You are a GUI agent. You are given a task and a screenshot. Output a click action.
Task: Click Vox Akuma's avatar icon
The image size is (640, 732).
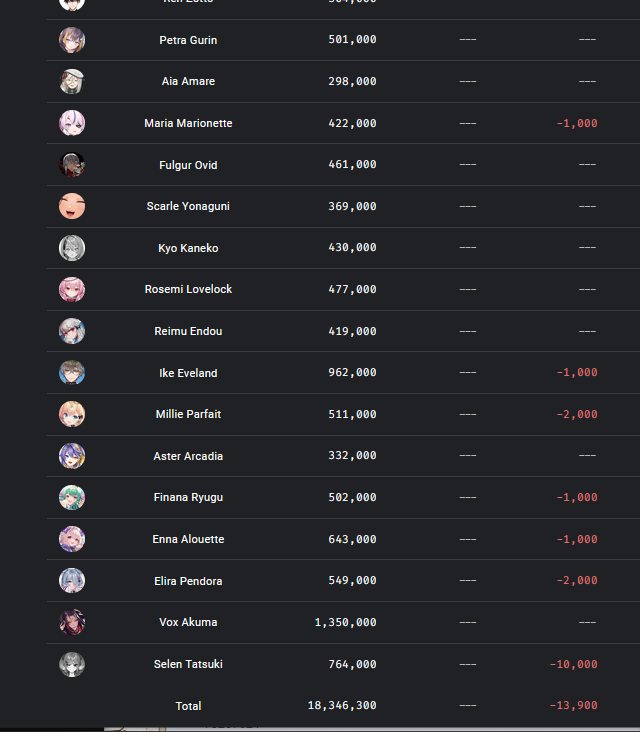72,622
